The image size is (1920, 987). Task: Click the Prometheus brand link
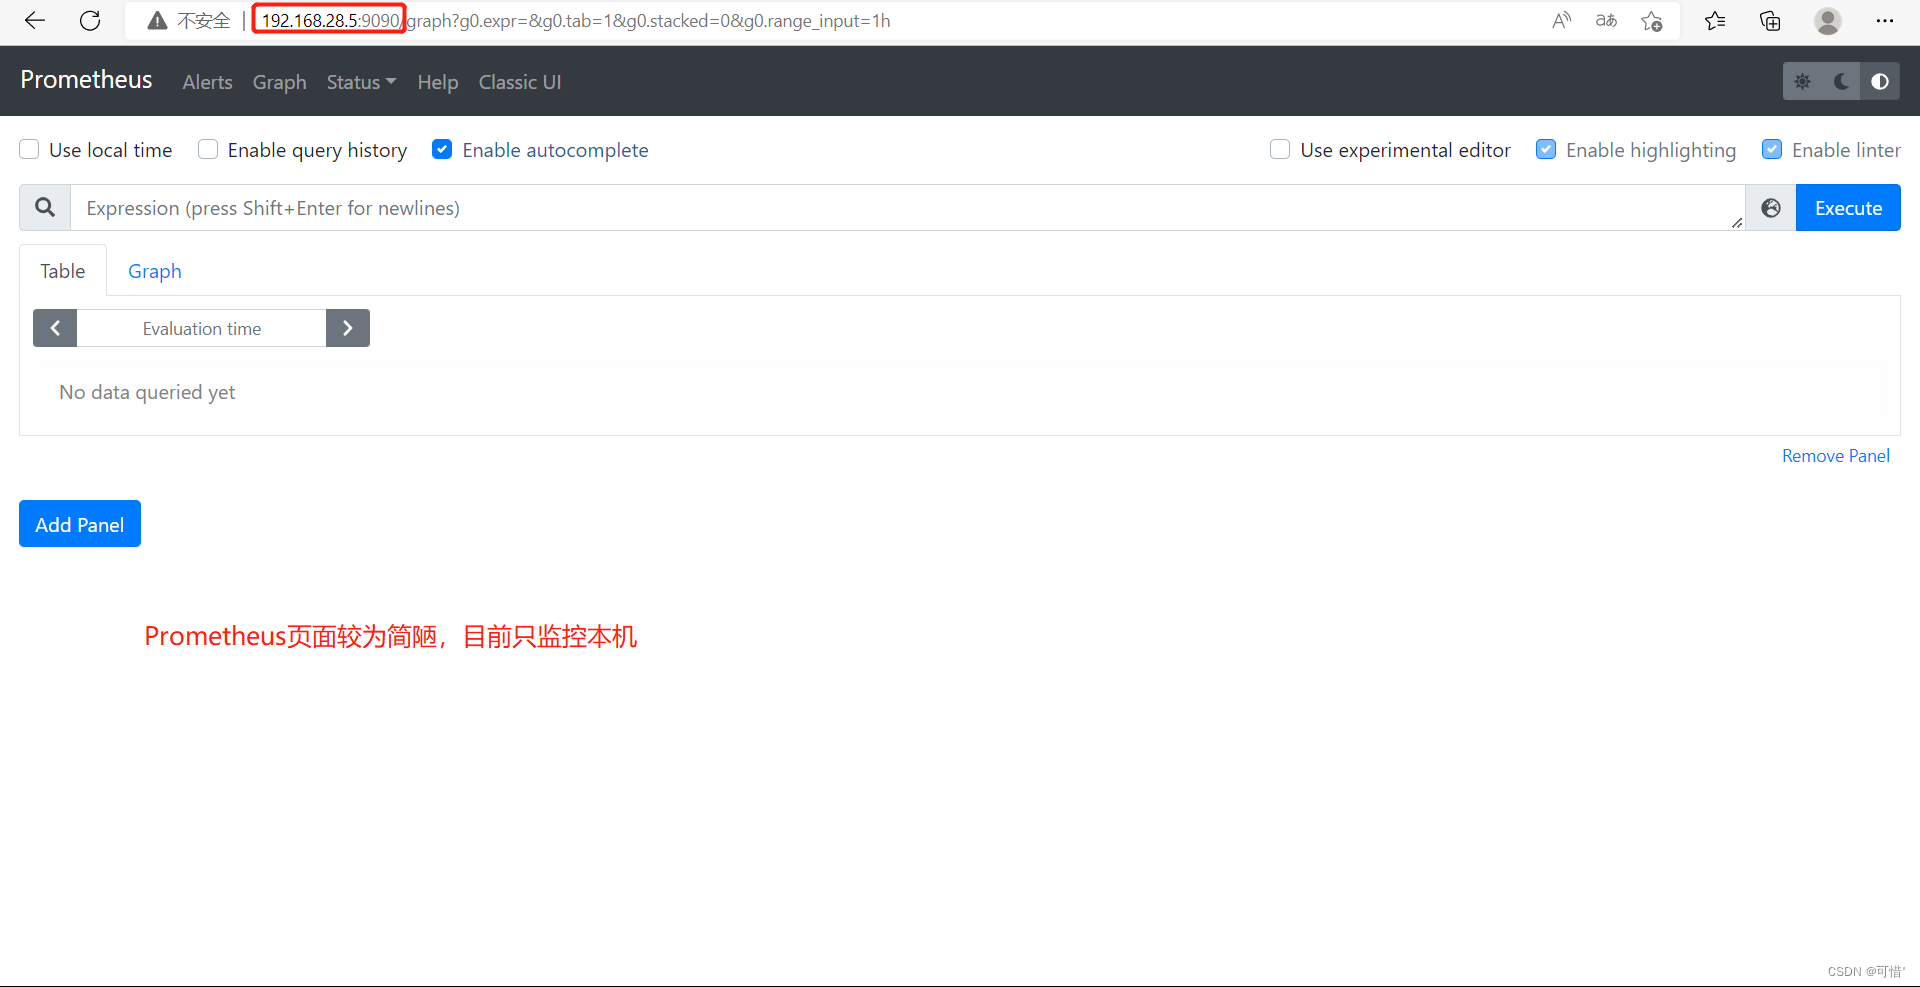87,80
